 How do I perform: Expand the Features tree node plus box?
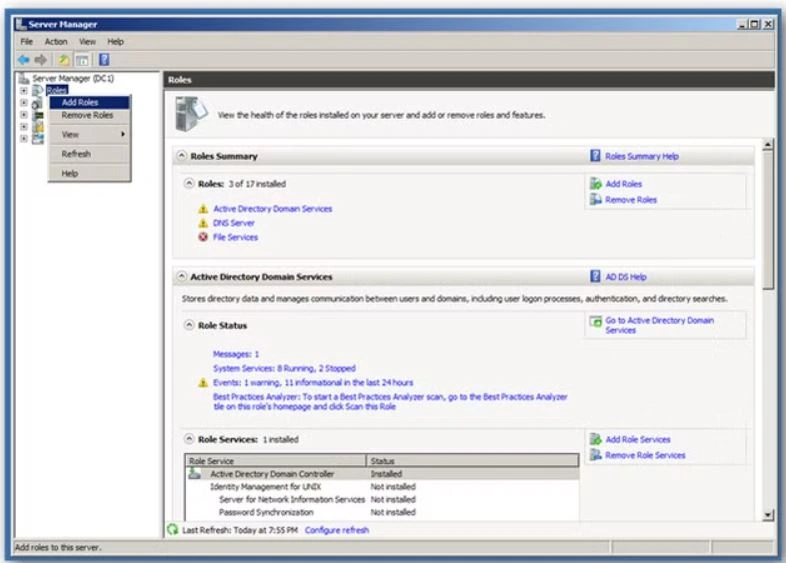(24, 103)
